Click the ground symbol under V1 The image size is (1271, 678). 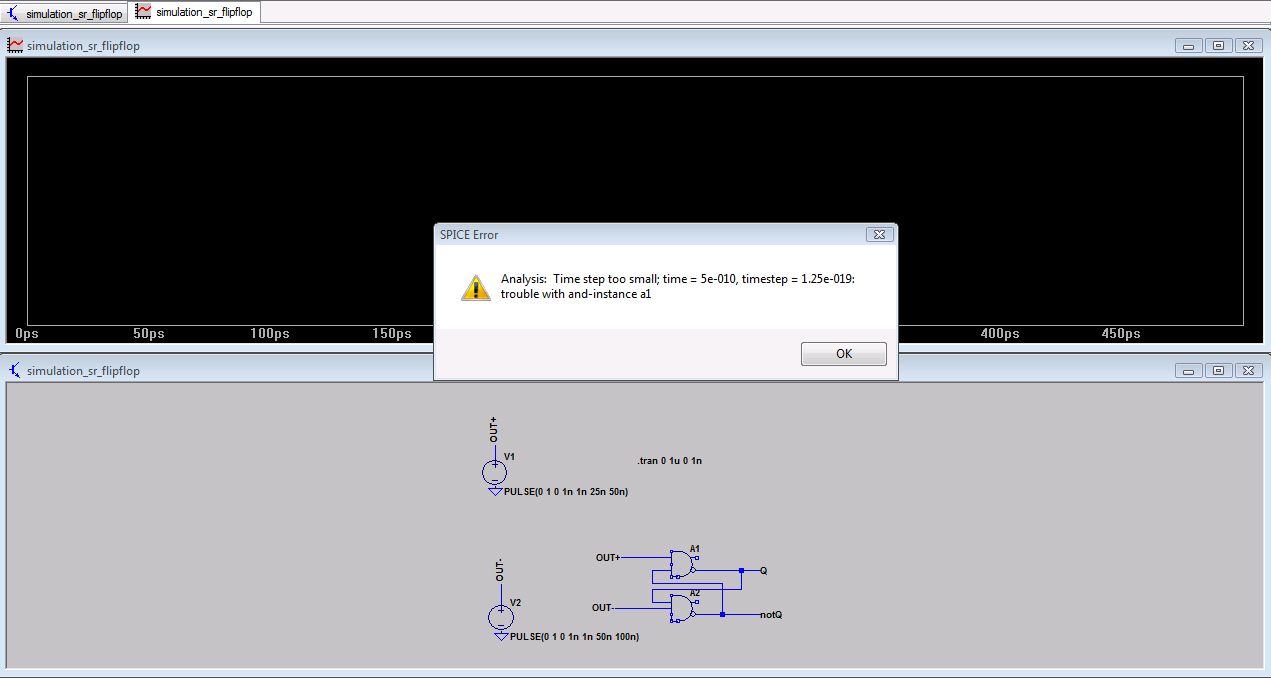coord(494,492)
